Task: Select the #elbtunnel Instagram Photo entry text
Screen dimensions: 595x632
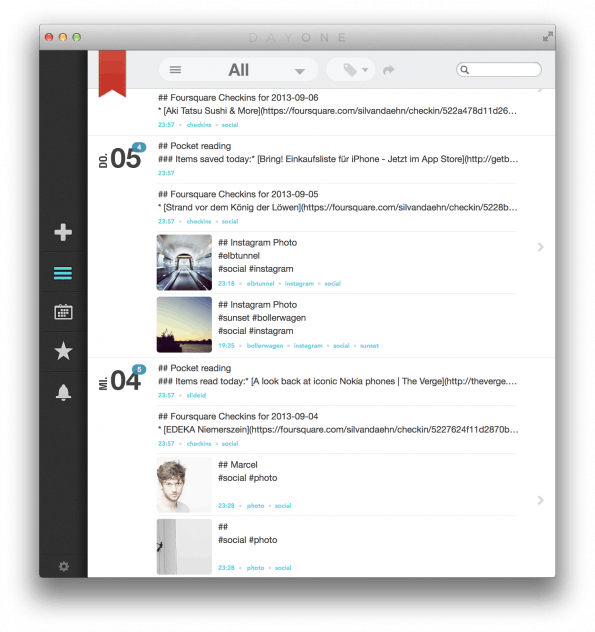Action: coord(258,256)
